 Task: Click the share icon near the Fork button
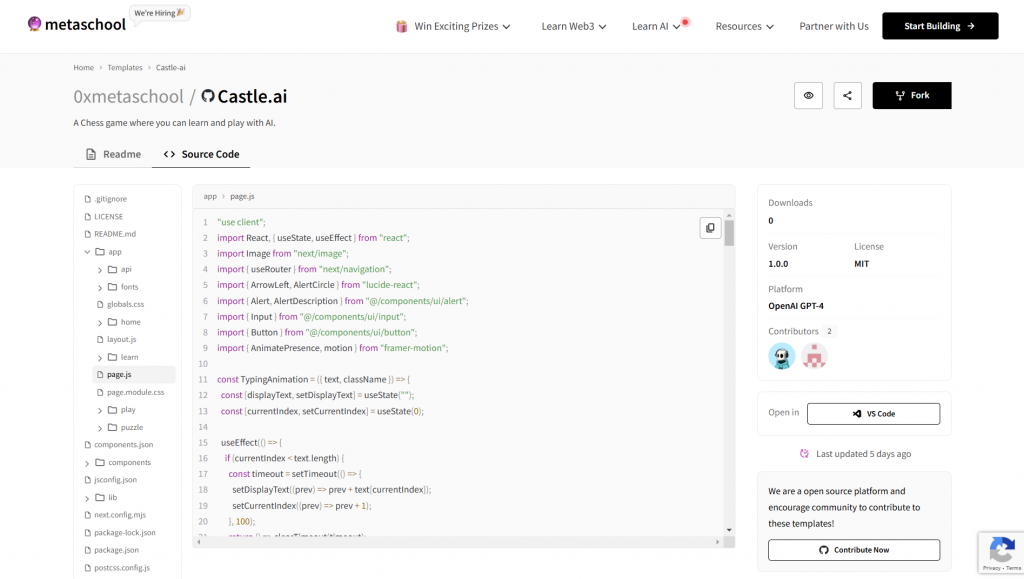tap(847, 95)
